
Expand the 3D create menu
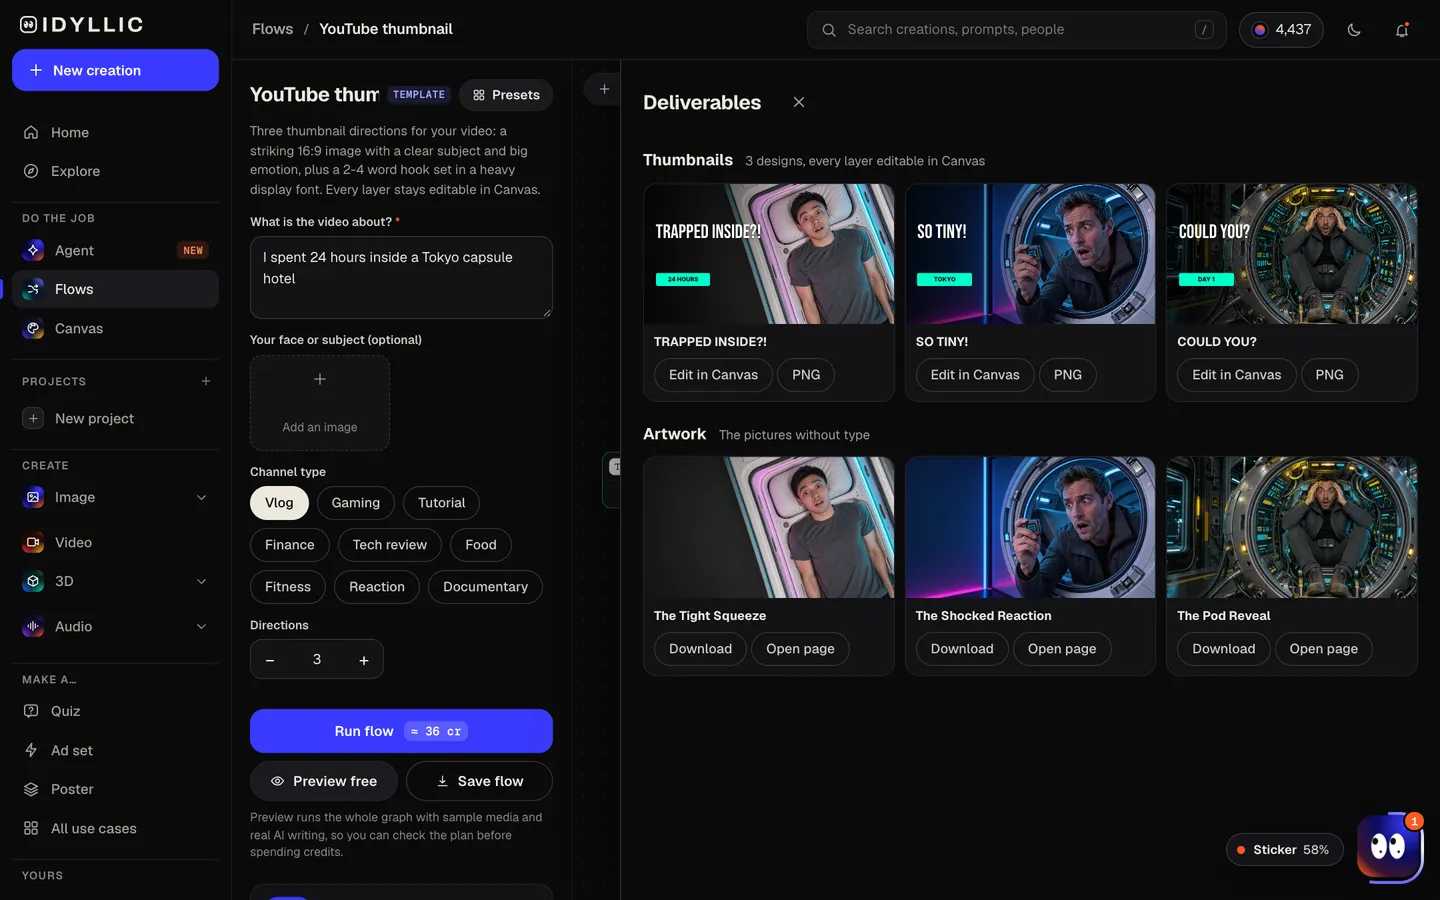tap(201, 581)
